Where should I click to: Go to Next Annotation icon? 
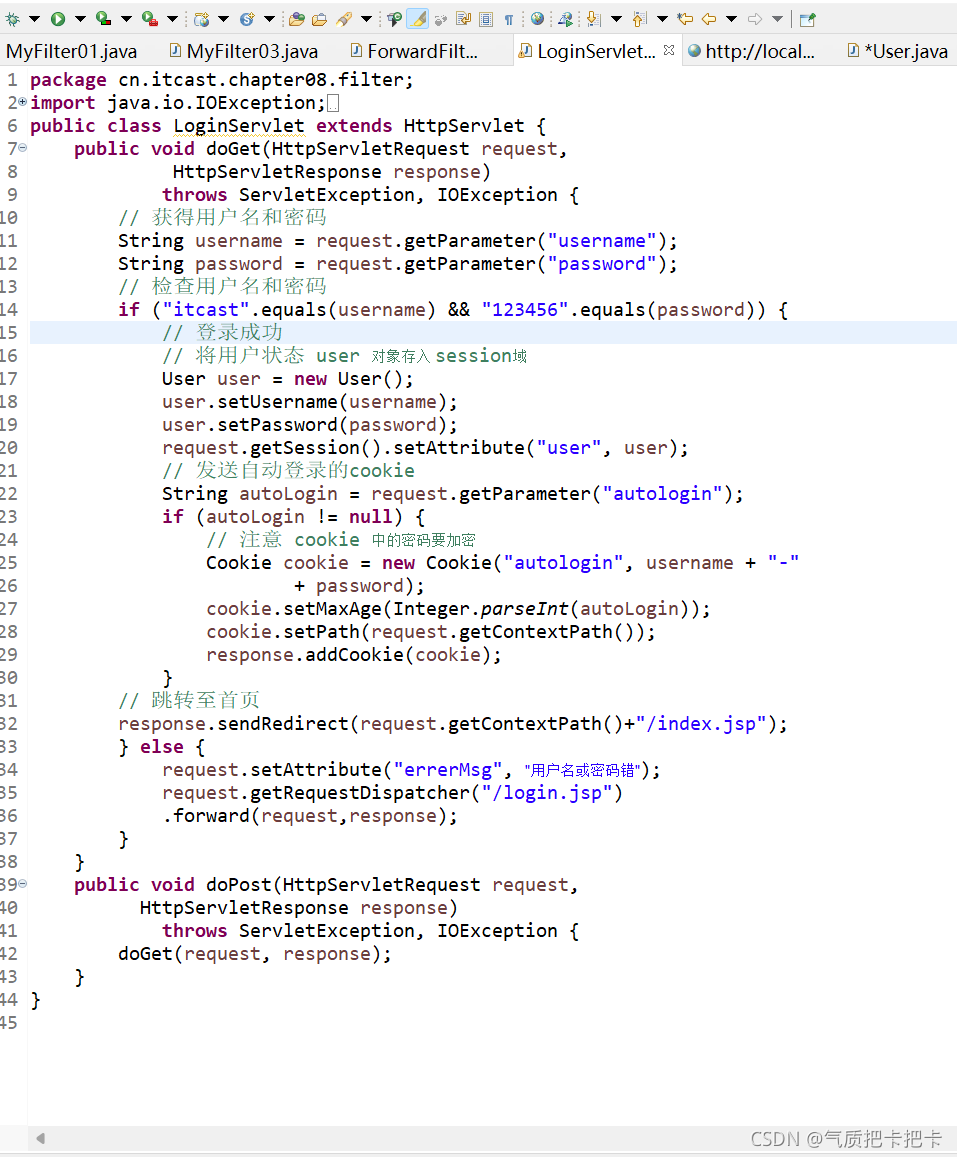pos(593,19)
